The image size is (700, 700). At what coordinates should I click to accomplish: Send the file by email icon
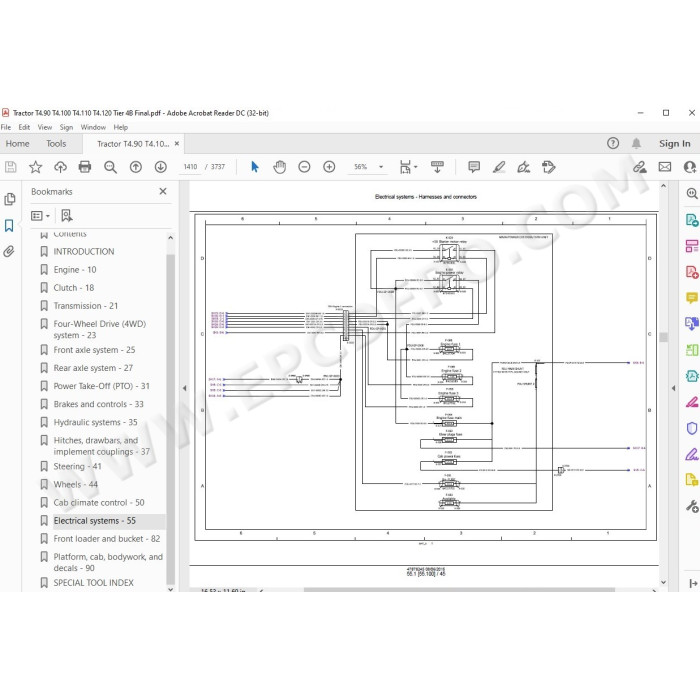coord(665,167)
